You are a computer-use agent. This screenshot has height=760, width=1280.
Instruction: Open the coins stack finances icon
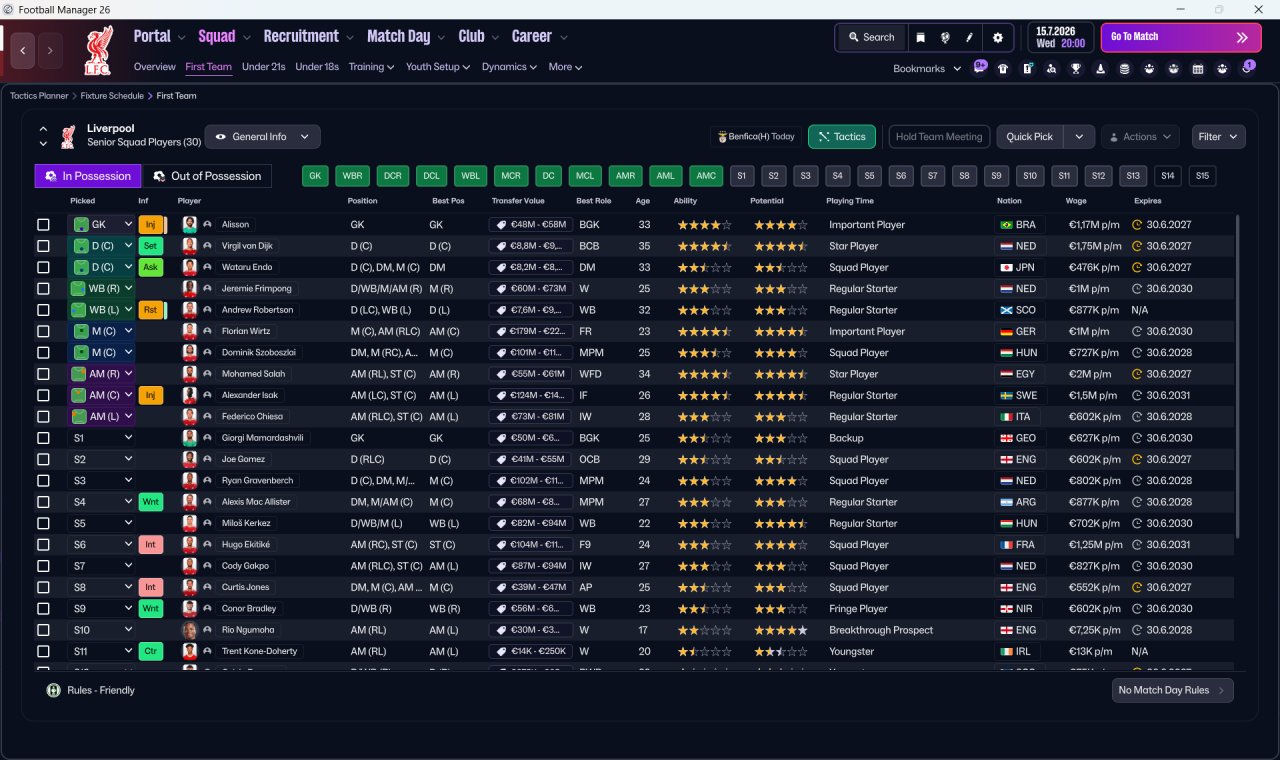tap(1125, 69)
